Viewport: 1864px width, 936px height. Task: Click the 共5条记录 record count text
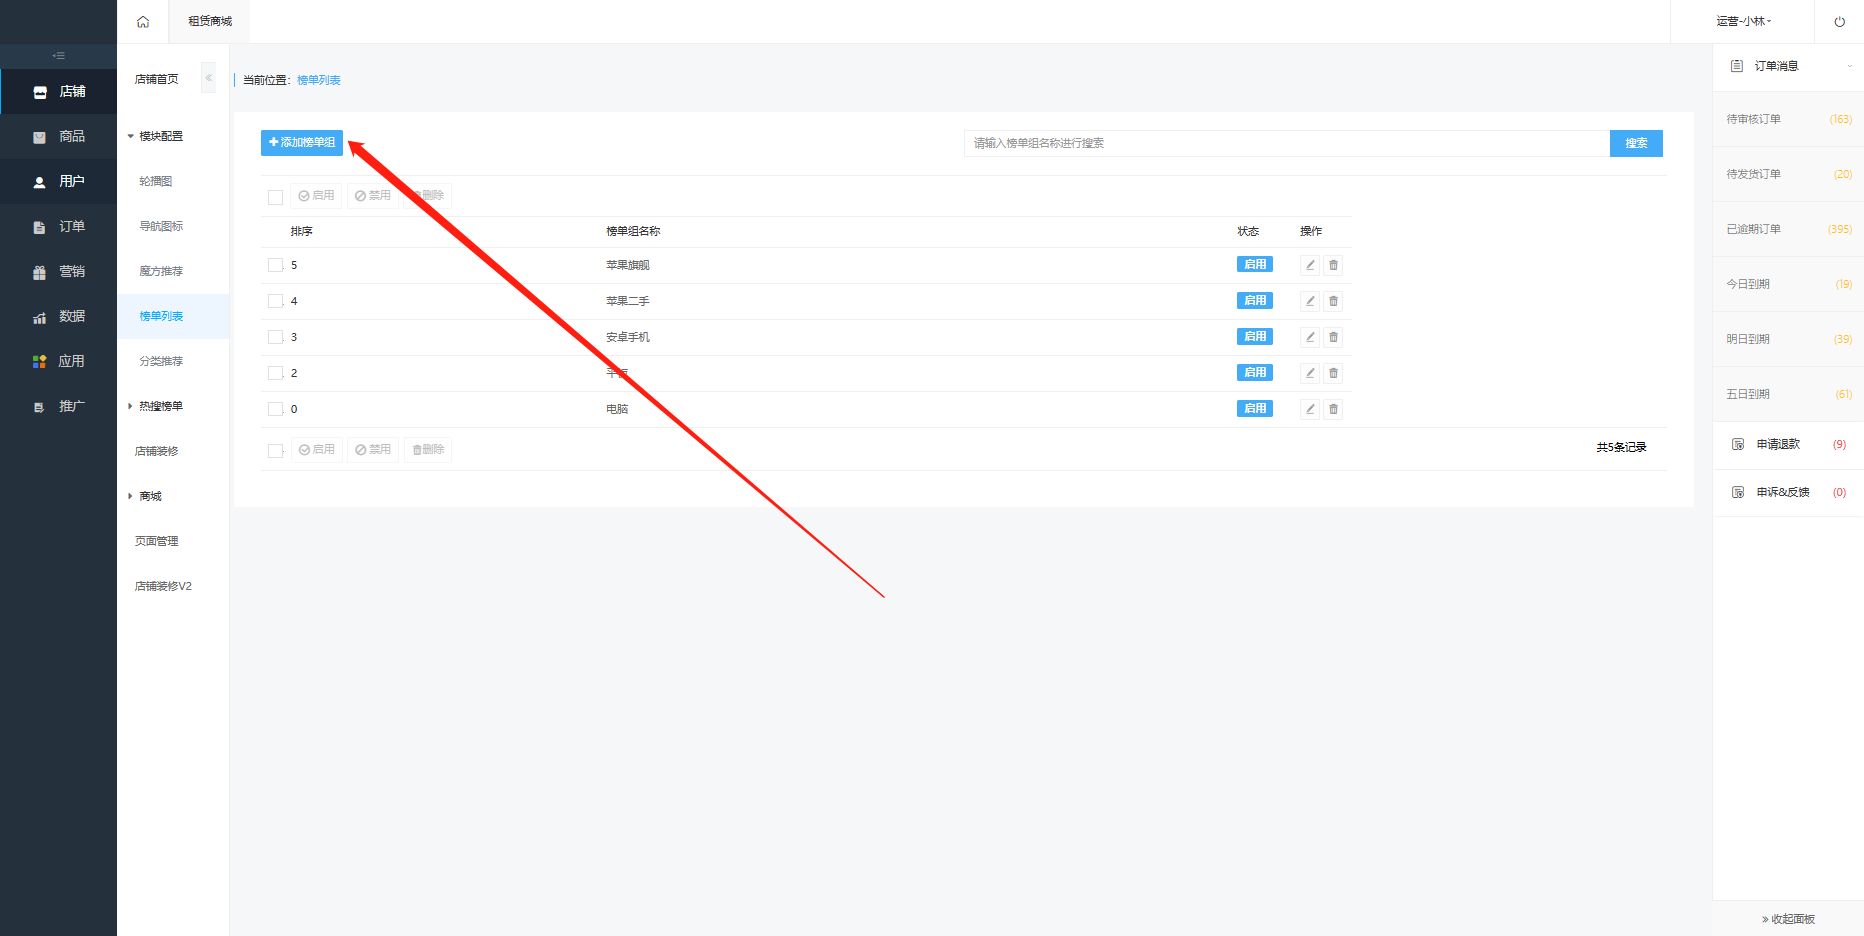tap(1621, 447)
